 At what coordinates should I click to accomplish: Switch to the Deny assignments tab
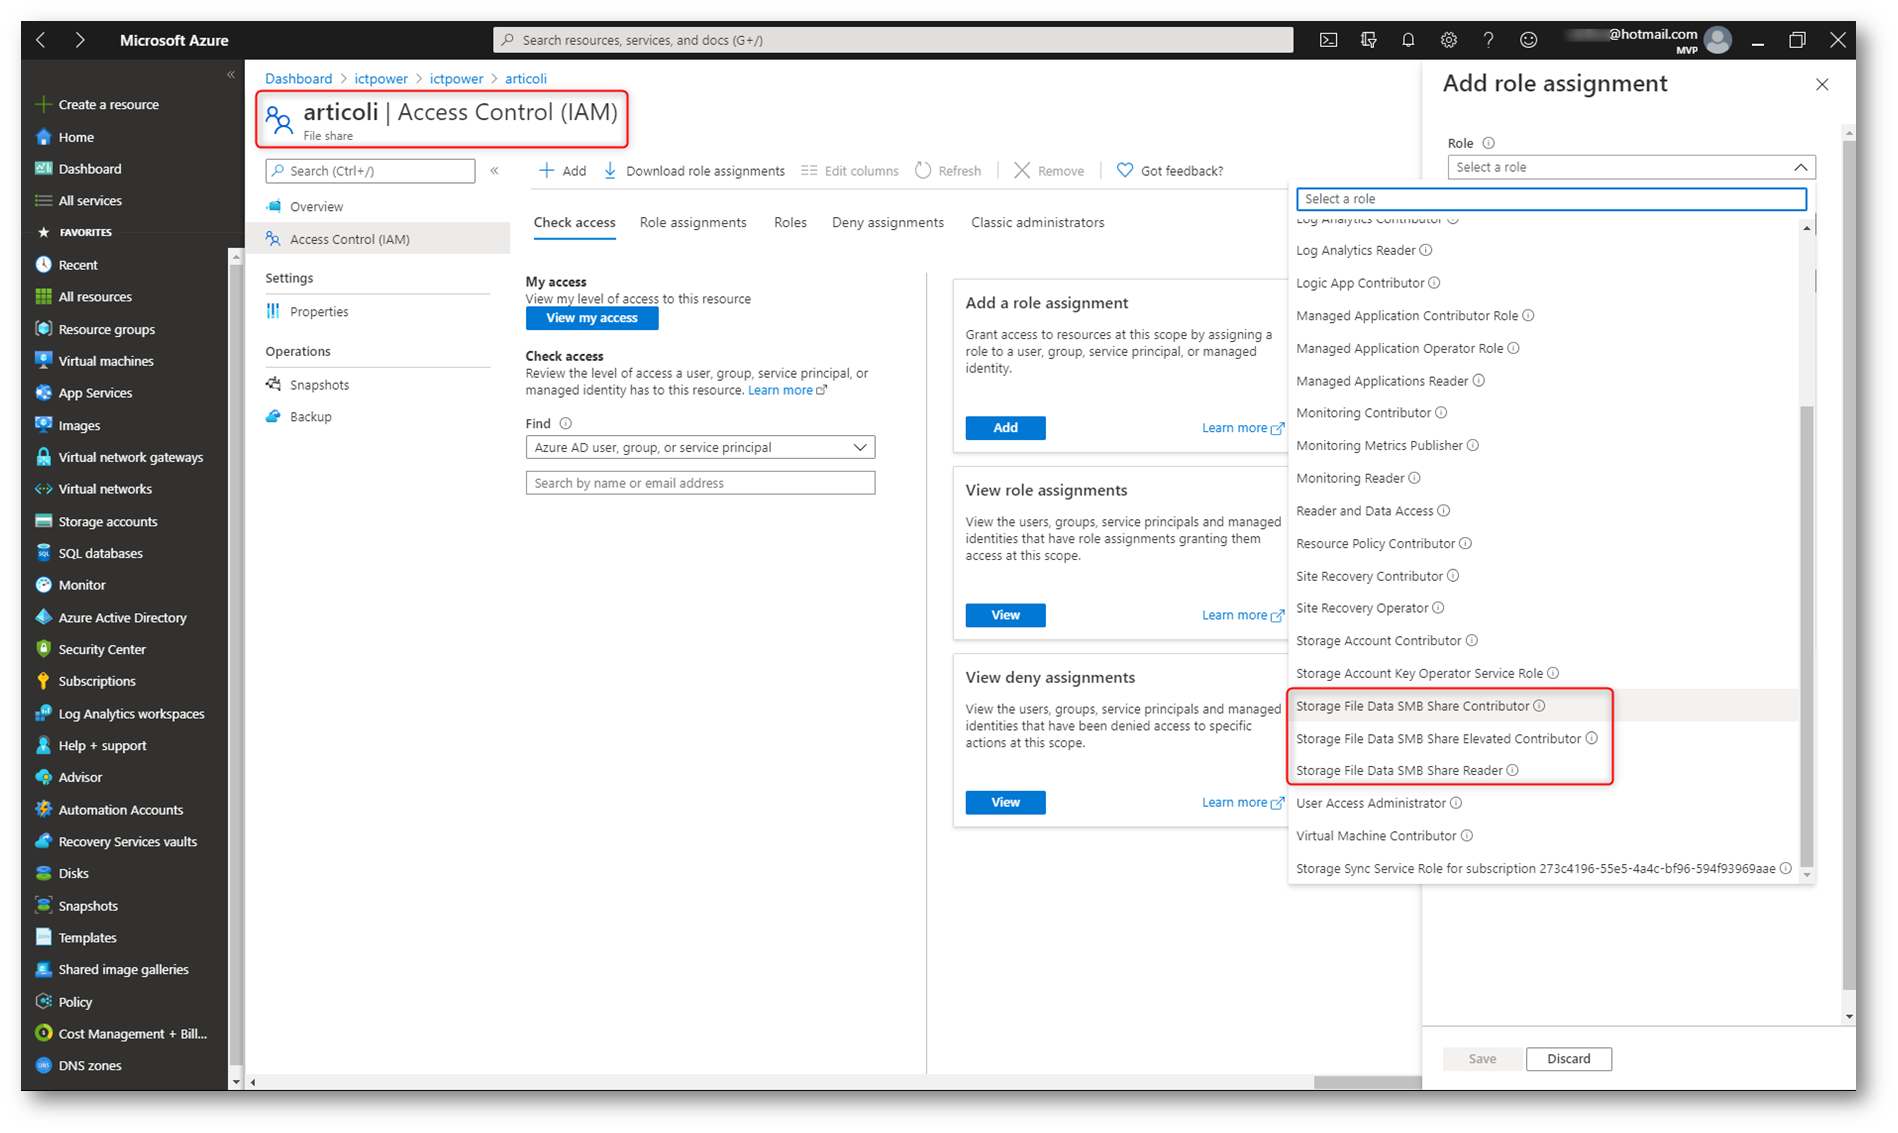point(888,222)
